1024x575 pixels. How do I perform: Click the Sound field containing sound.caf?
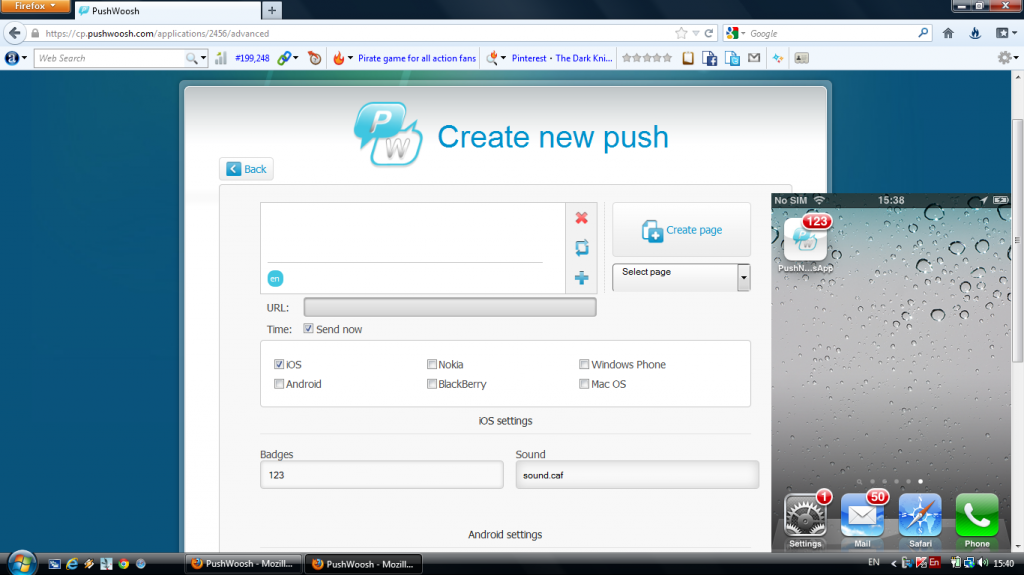(637, 475)
